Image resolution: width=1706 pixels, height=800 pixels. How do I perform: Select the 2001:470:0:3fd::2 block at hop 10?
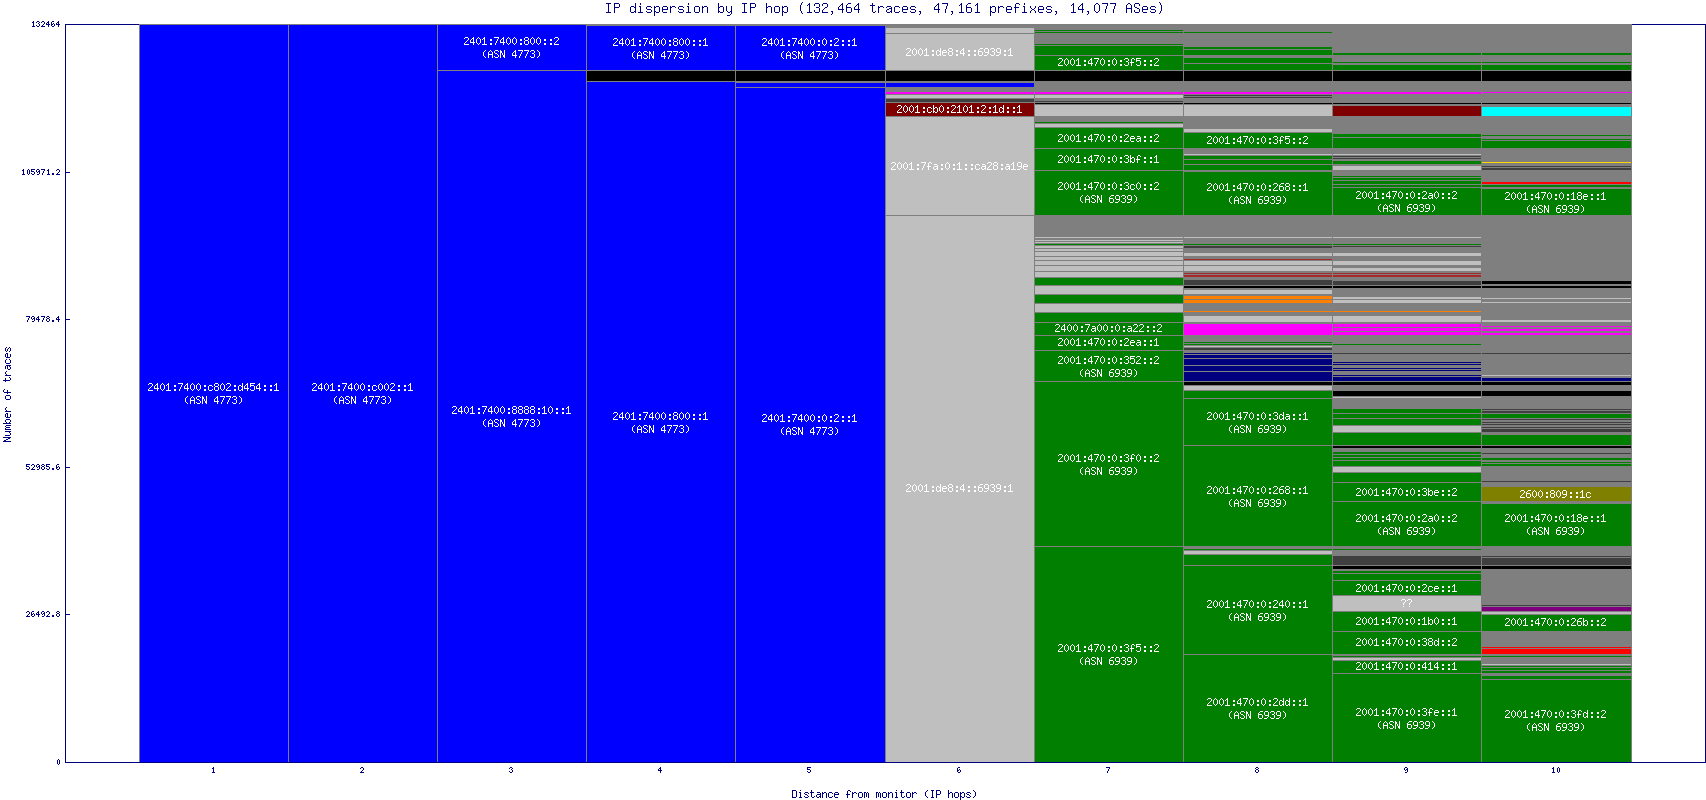pyautogui.click(x=1555, y=720)
